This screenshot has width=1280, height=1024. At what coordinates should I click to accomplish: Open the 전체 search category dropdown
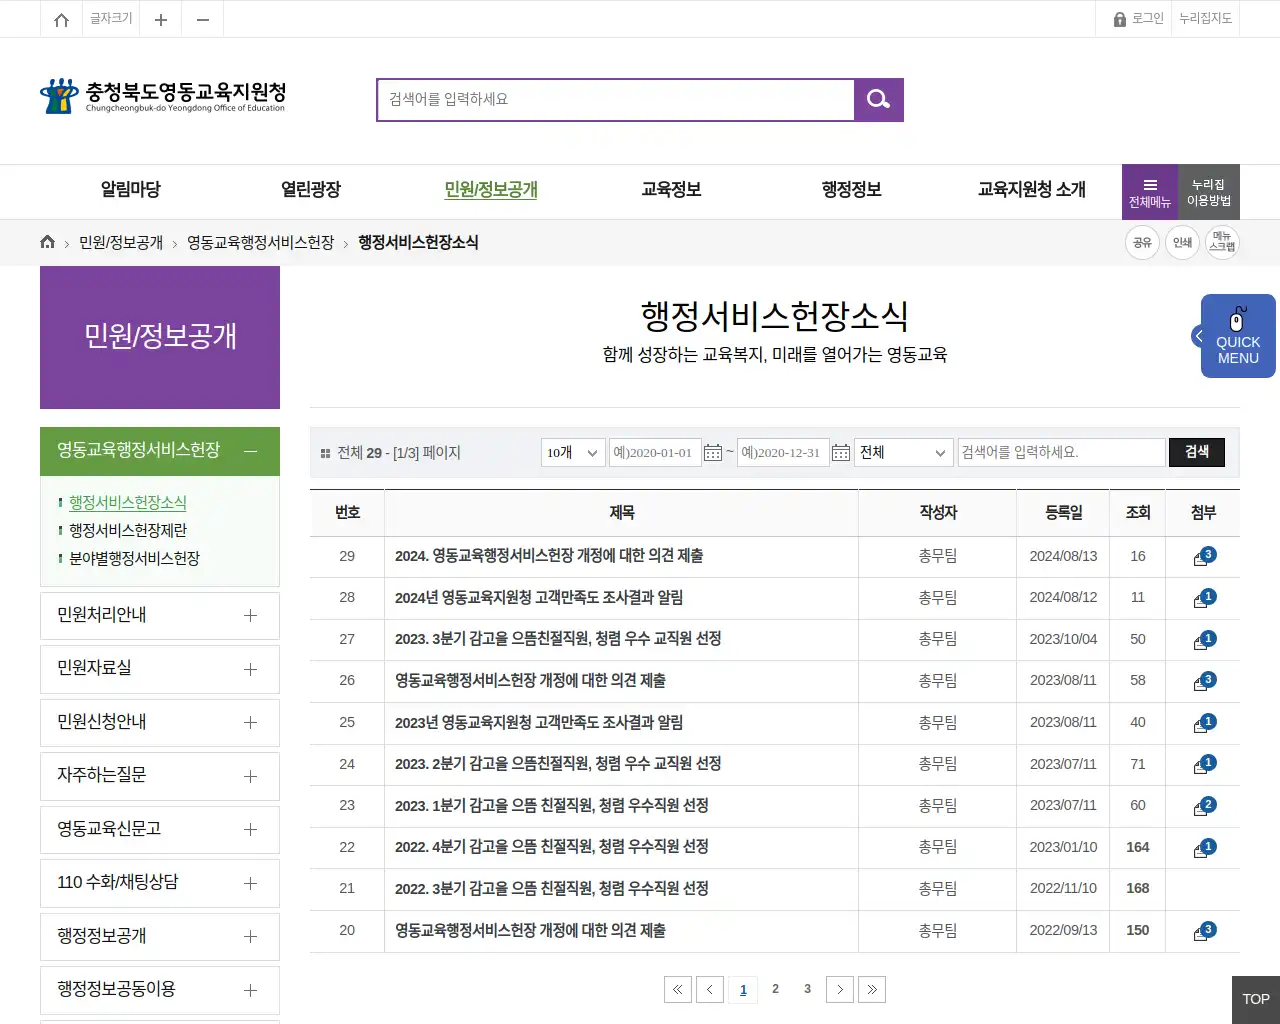coord(904,453)
